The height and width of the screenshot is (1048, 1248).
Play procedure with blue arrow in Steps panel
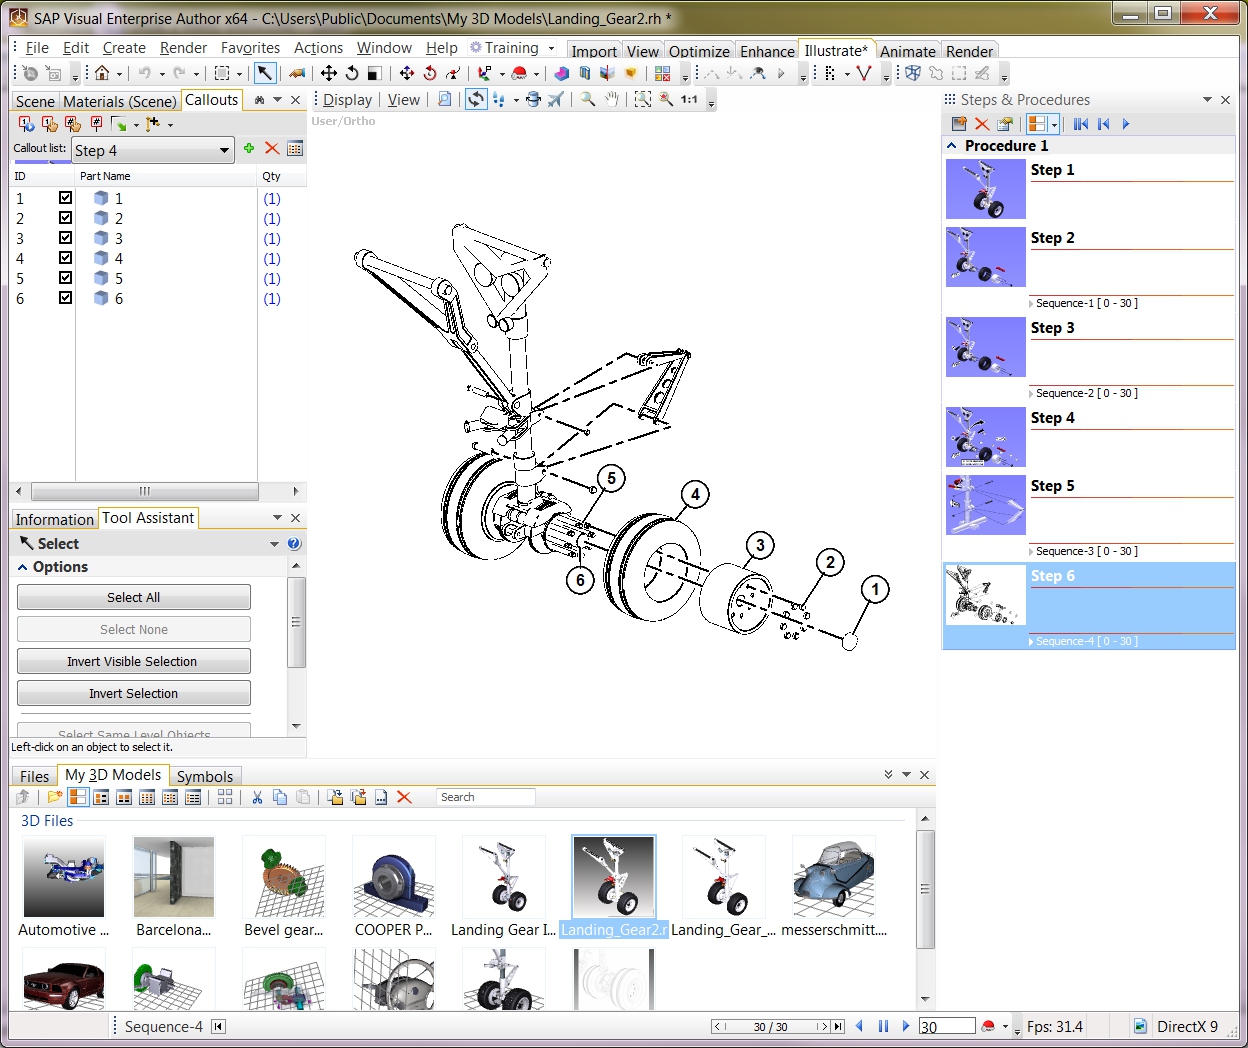pyautogui.click(x=1126, y=124)
